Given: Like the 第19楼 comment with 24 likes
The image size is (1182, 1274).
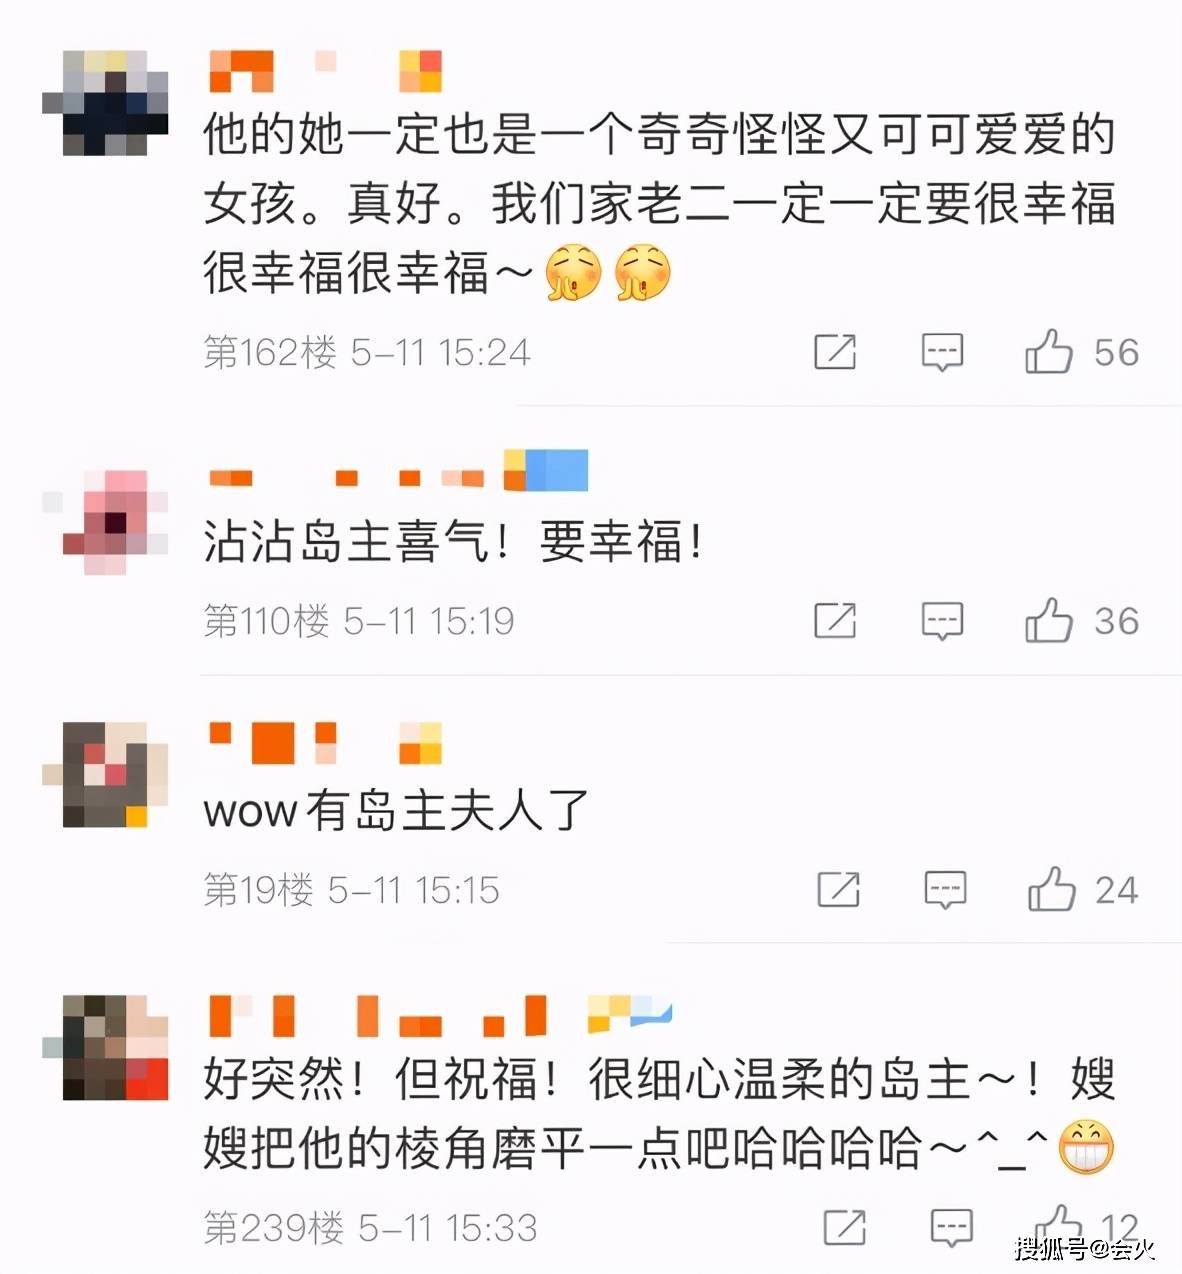Looking at the screenshot, I should (1051, 889).
